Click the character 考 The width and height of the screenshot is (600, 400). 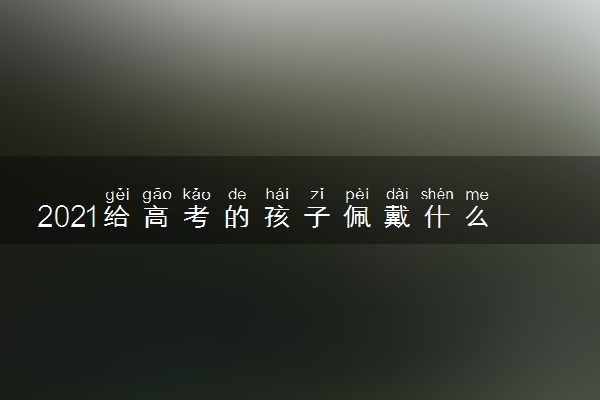(197, 217)
